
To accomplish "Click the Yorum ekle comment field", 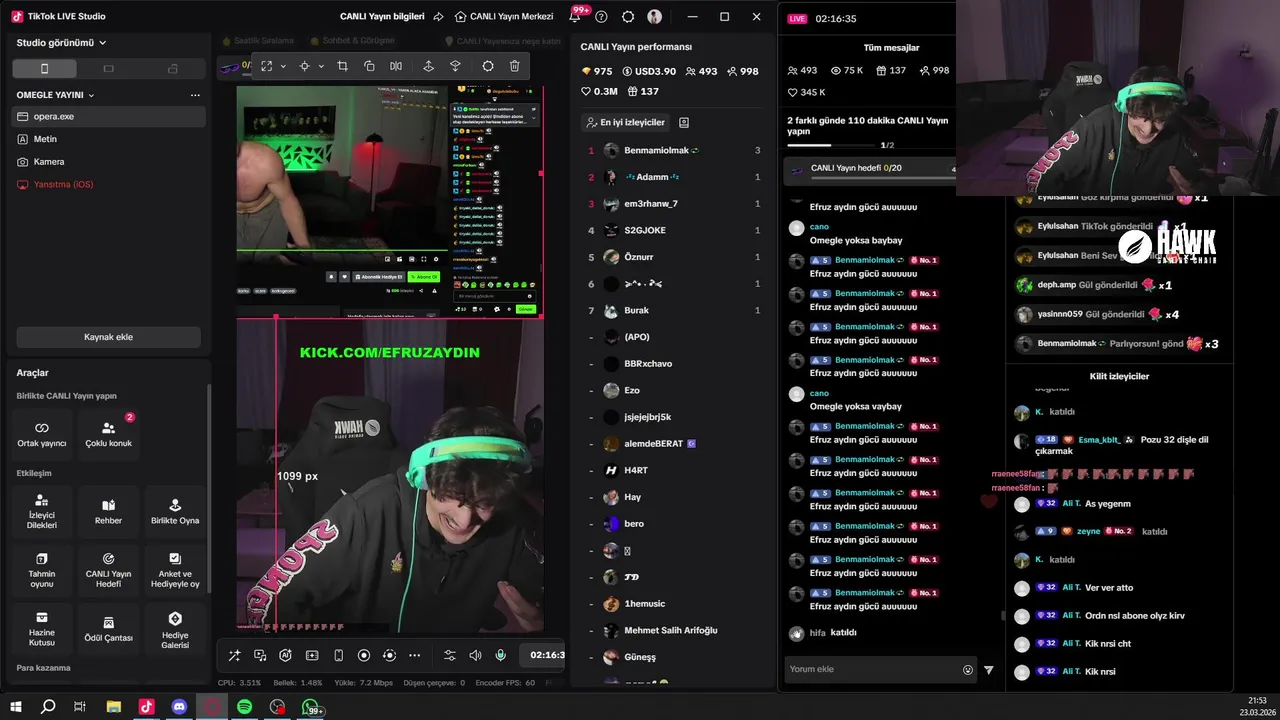I will point(871,670).
